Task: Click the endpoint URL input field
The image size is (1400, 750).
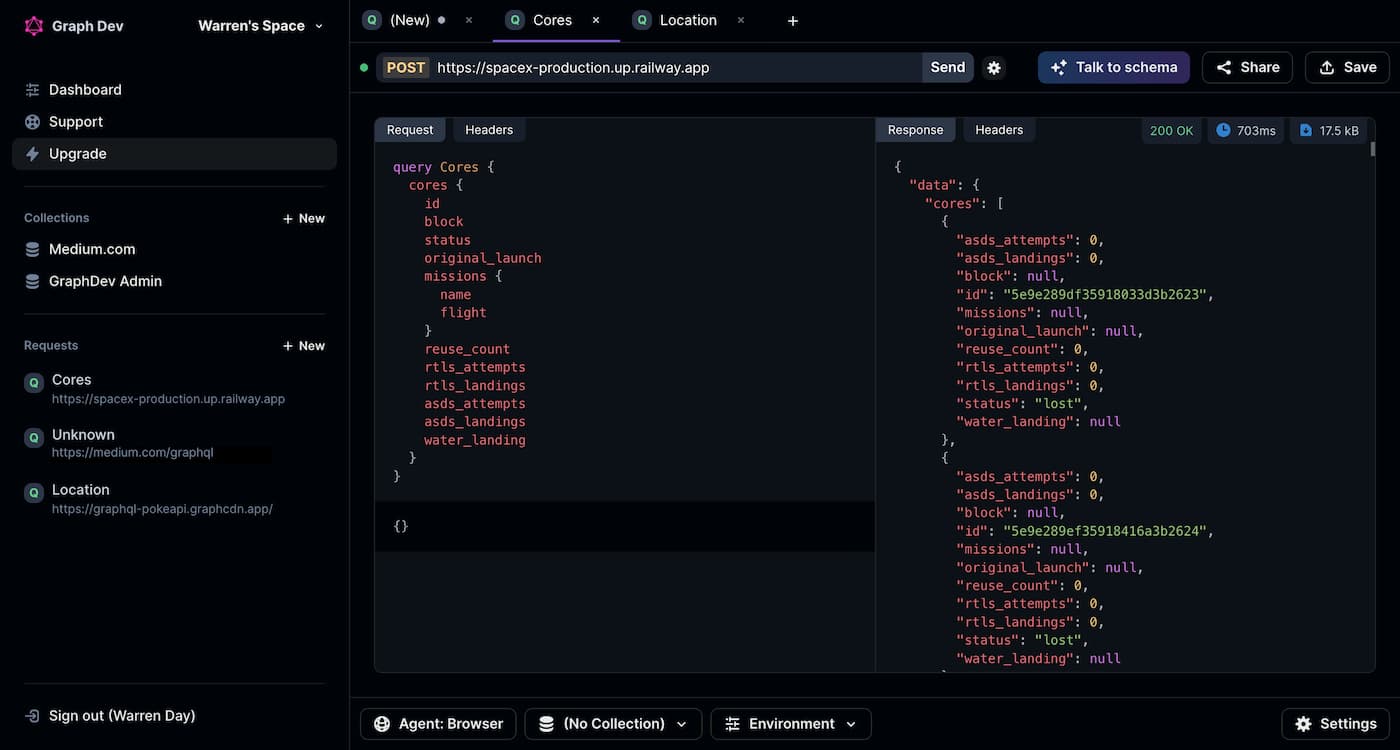Action: click(675, 68)
